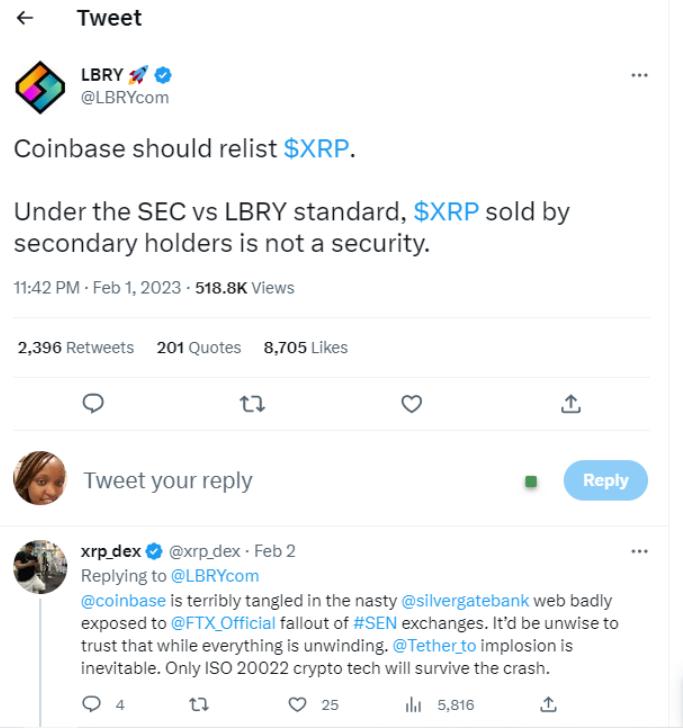Viewport: 683px width, 728px height.
Task: Reply to the LBRY tweet using the speech bubble icon
Action: coord(93,403)
